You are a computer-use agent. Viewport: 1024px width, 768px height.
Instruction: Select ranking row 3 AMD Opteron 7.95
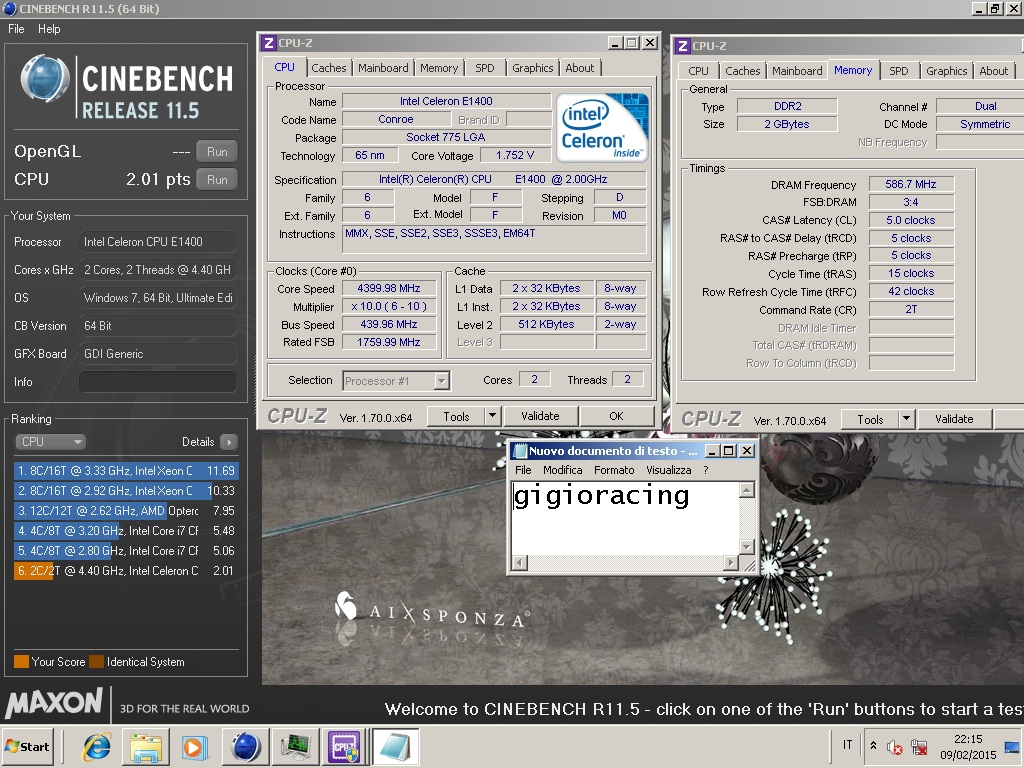pyautogui.click(x=126, y=511)
